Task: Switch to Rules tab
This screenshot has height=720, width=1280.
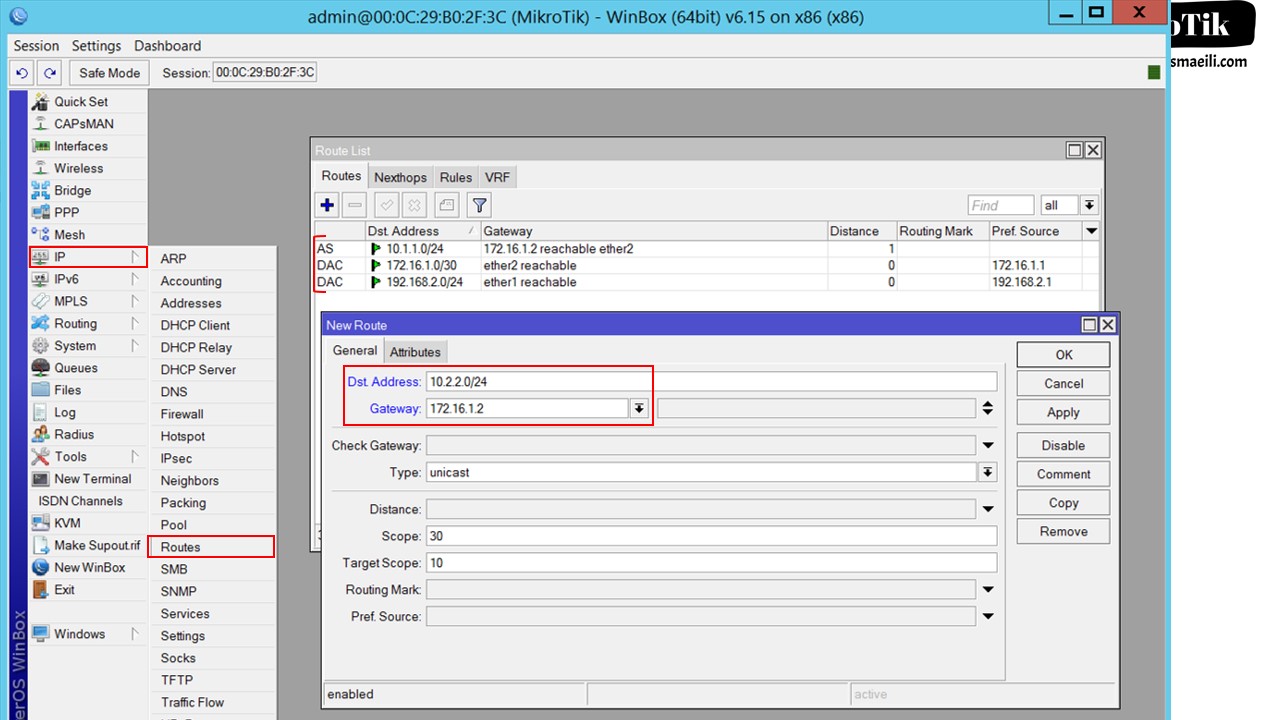Action: 456,177
